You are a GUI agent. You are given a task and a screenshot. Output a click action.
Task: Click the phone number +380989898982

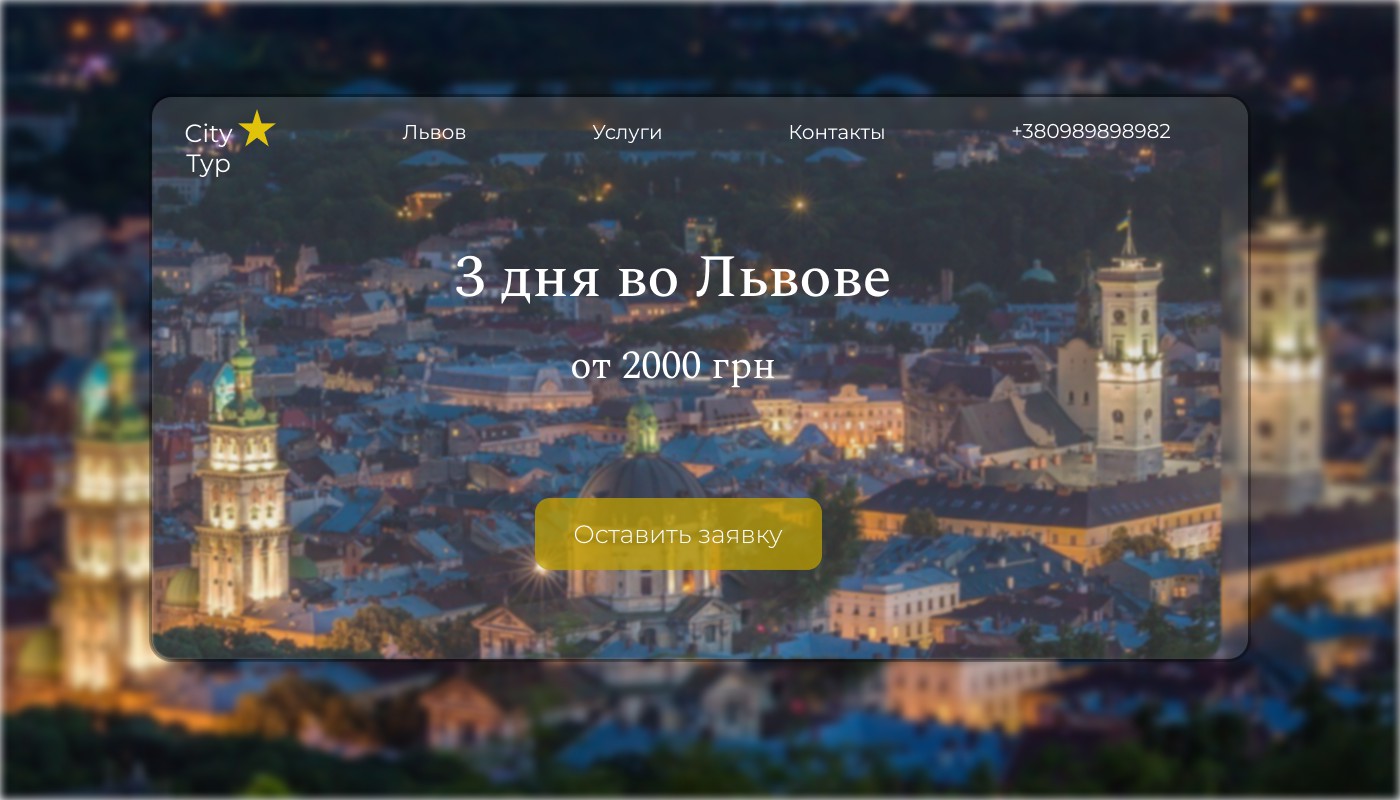[1091, 131]
